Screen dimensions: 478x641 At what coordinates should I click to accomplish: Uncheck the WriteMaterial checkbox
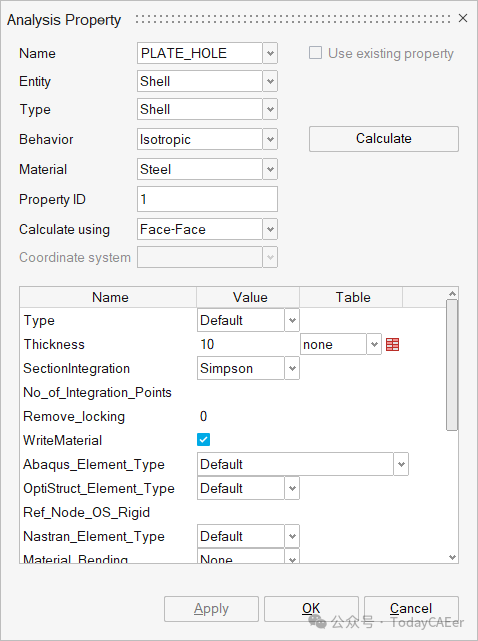203,440
